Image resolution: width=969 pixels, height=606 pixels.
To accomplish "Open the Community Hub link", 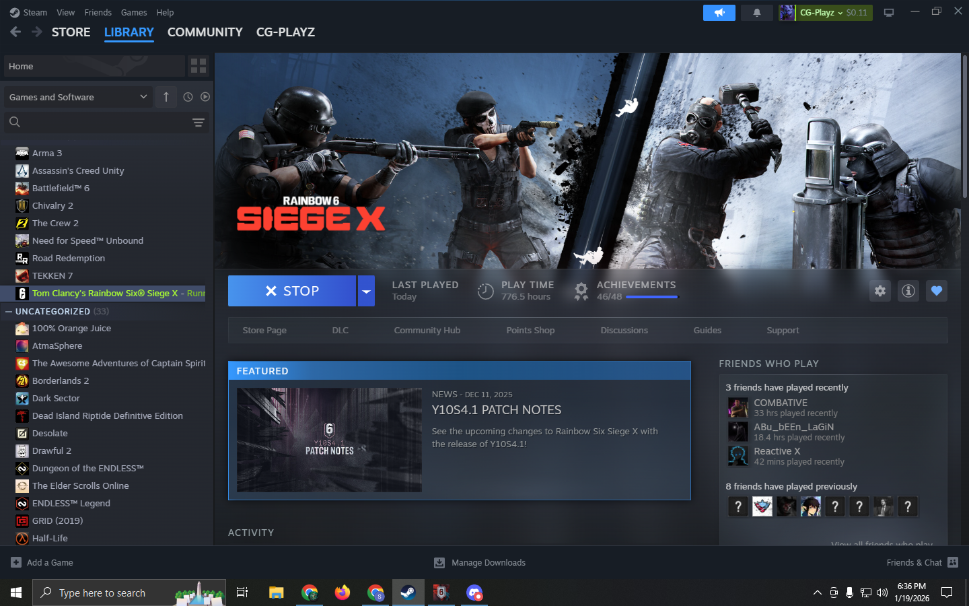I will (x=427, y=330).
